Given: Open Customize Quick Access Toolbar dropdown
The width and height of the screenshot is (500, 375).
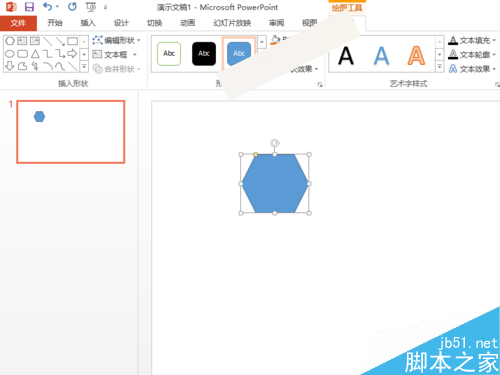Looking at the screenshot, I should click(x=105, y=7).
